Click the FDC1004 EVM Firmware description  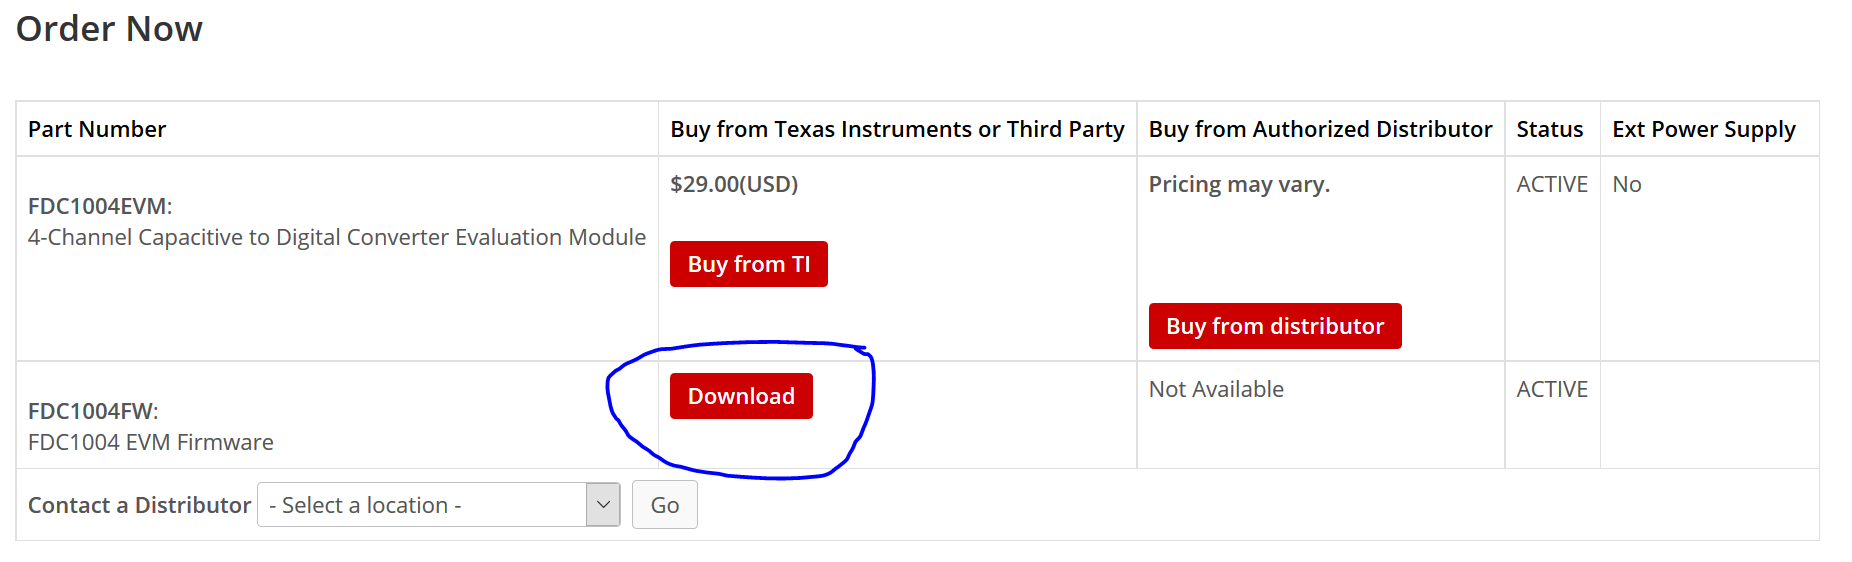tap(151, 442)
